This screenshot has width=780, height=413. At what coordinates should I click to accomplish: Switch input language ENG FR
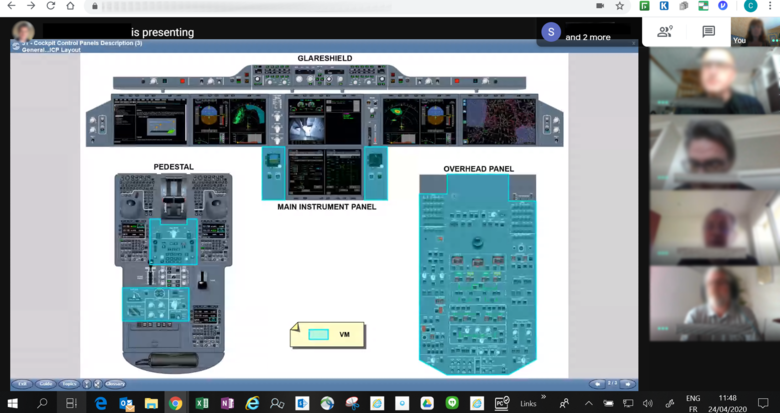tap(692, 404)
